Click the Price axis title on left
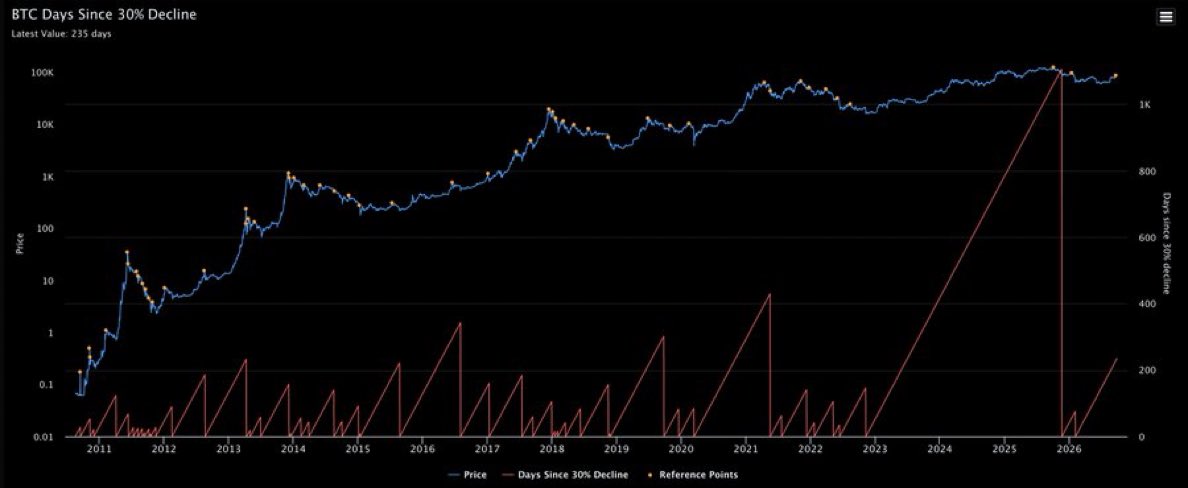Viewport: 1188px width, 488px height. 20,243
